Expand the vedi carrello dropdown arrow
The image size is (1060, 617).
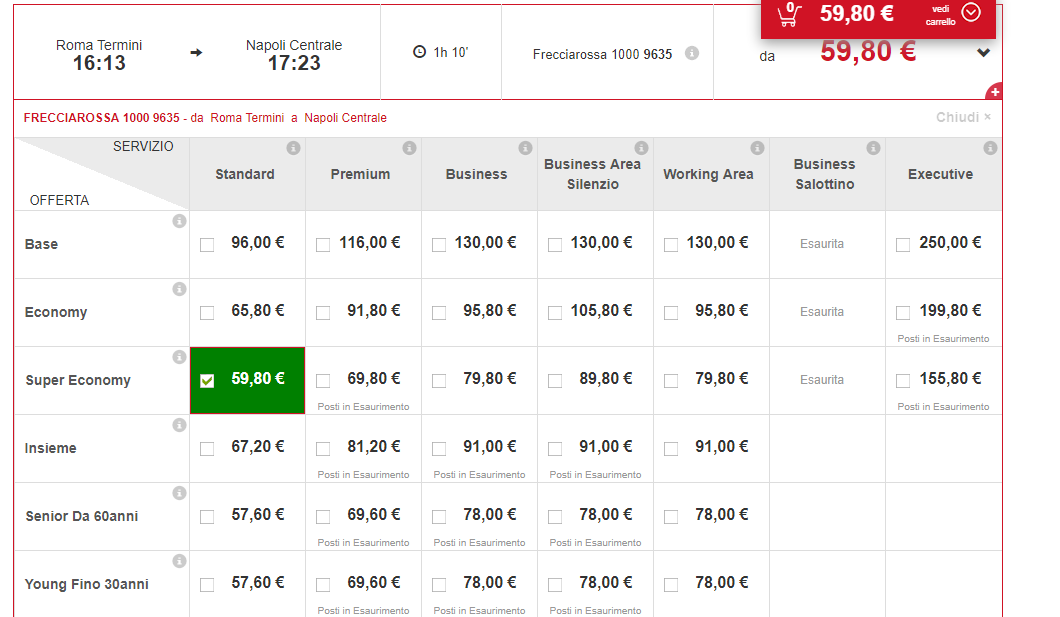[x=970, y=13]
